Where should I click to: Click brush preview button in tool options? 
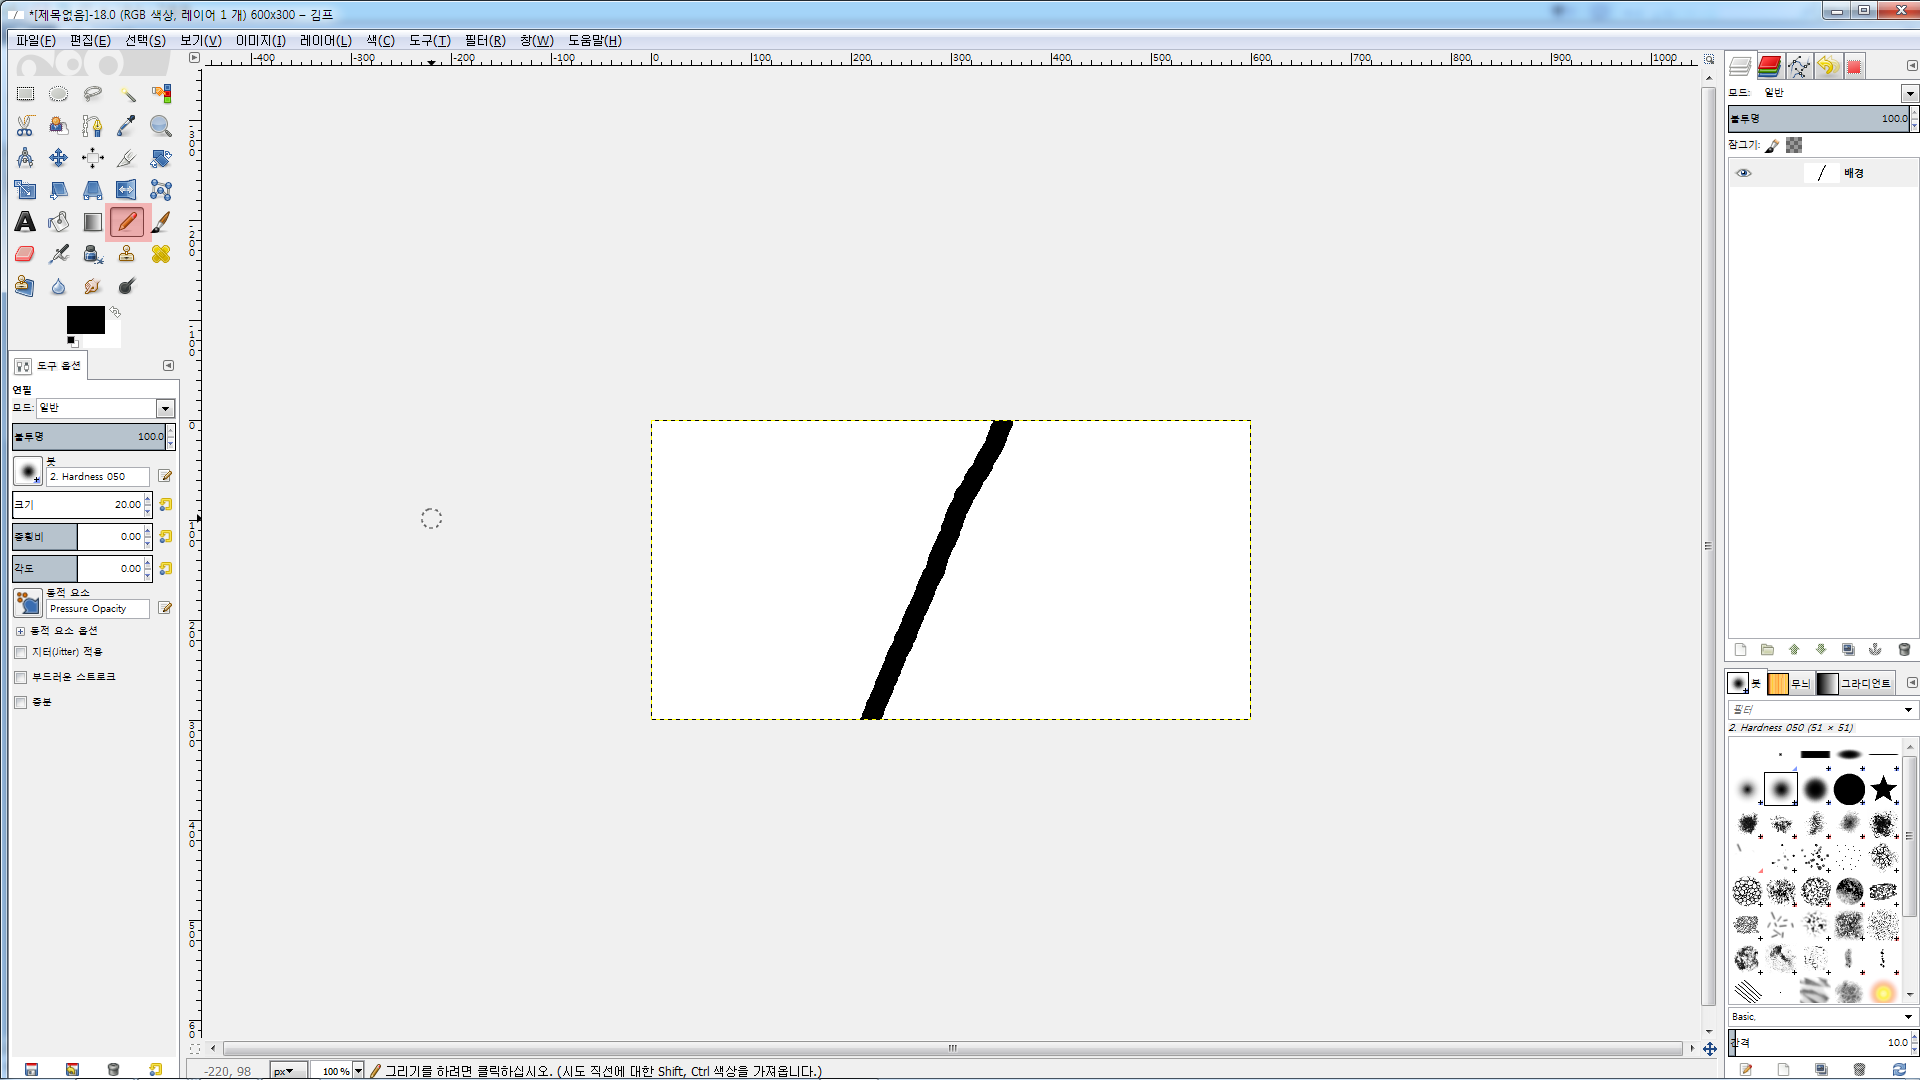point(28,471)
